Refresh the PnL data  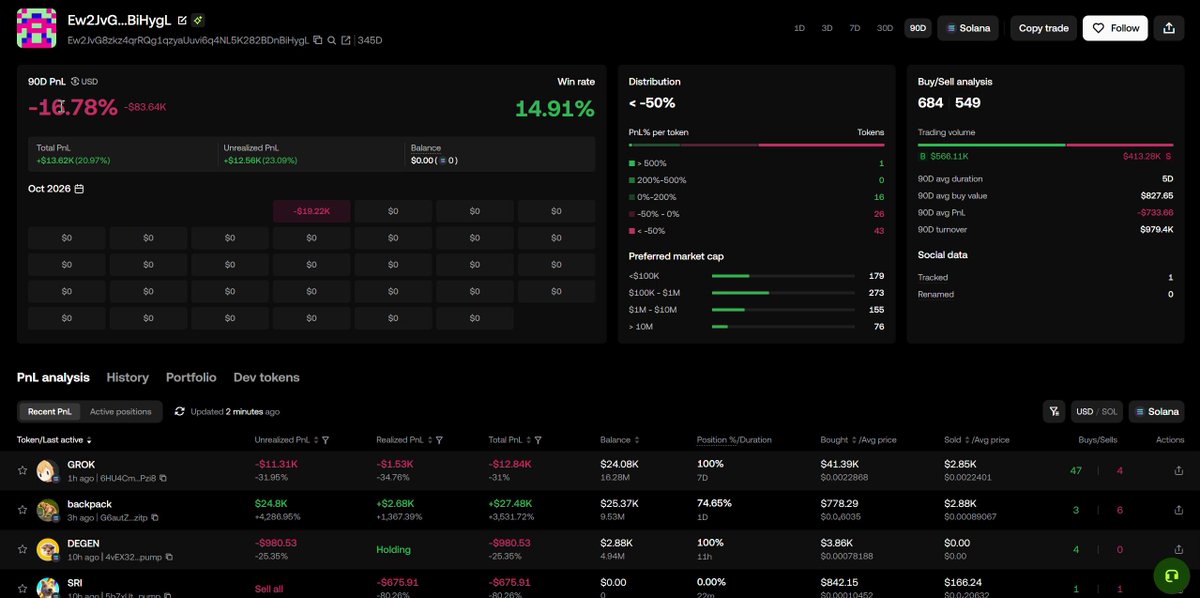[x=180, y=411]
